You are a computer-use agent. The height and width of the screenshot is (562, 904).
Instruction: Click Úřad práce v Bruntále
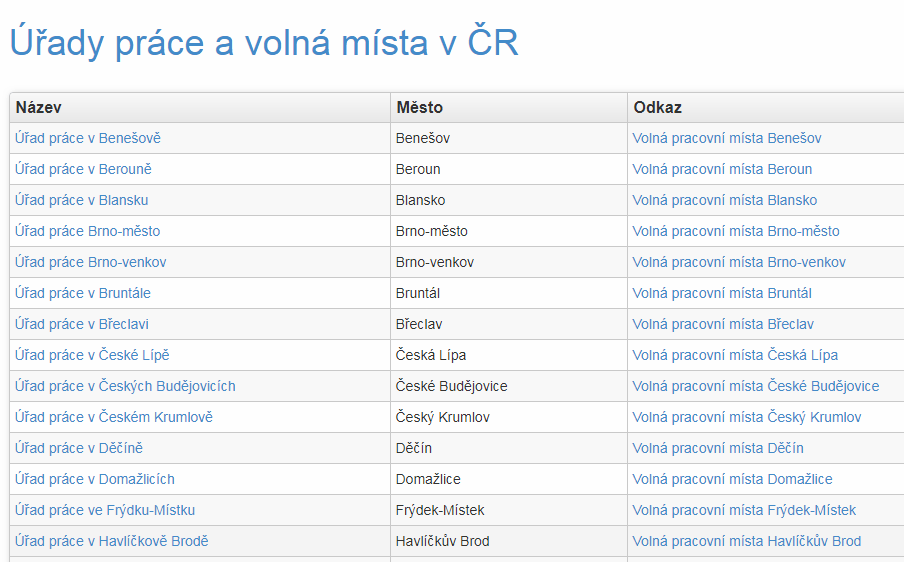pyautogui.click(x=83, y=293)
